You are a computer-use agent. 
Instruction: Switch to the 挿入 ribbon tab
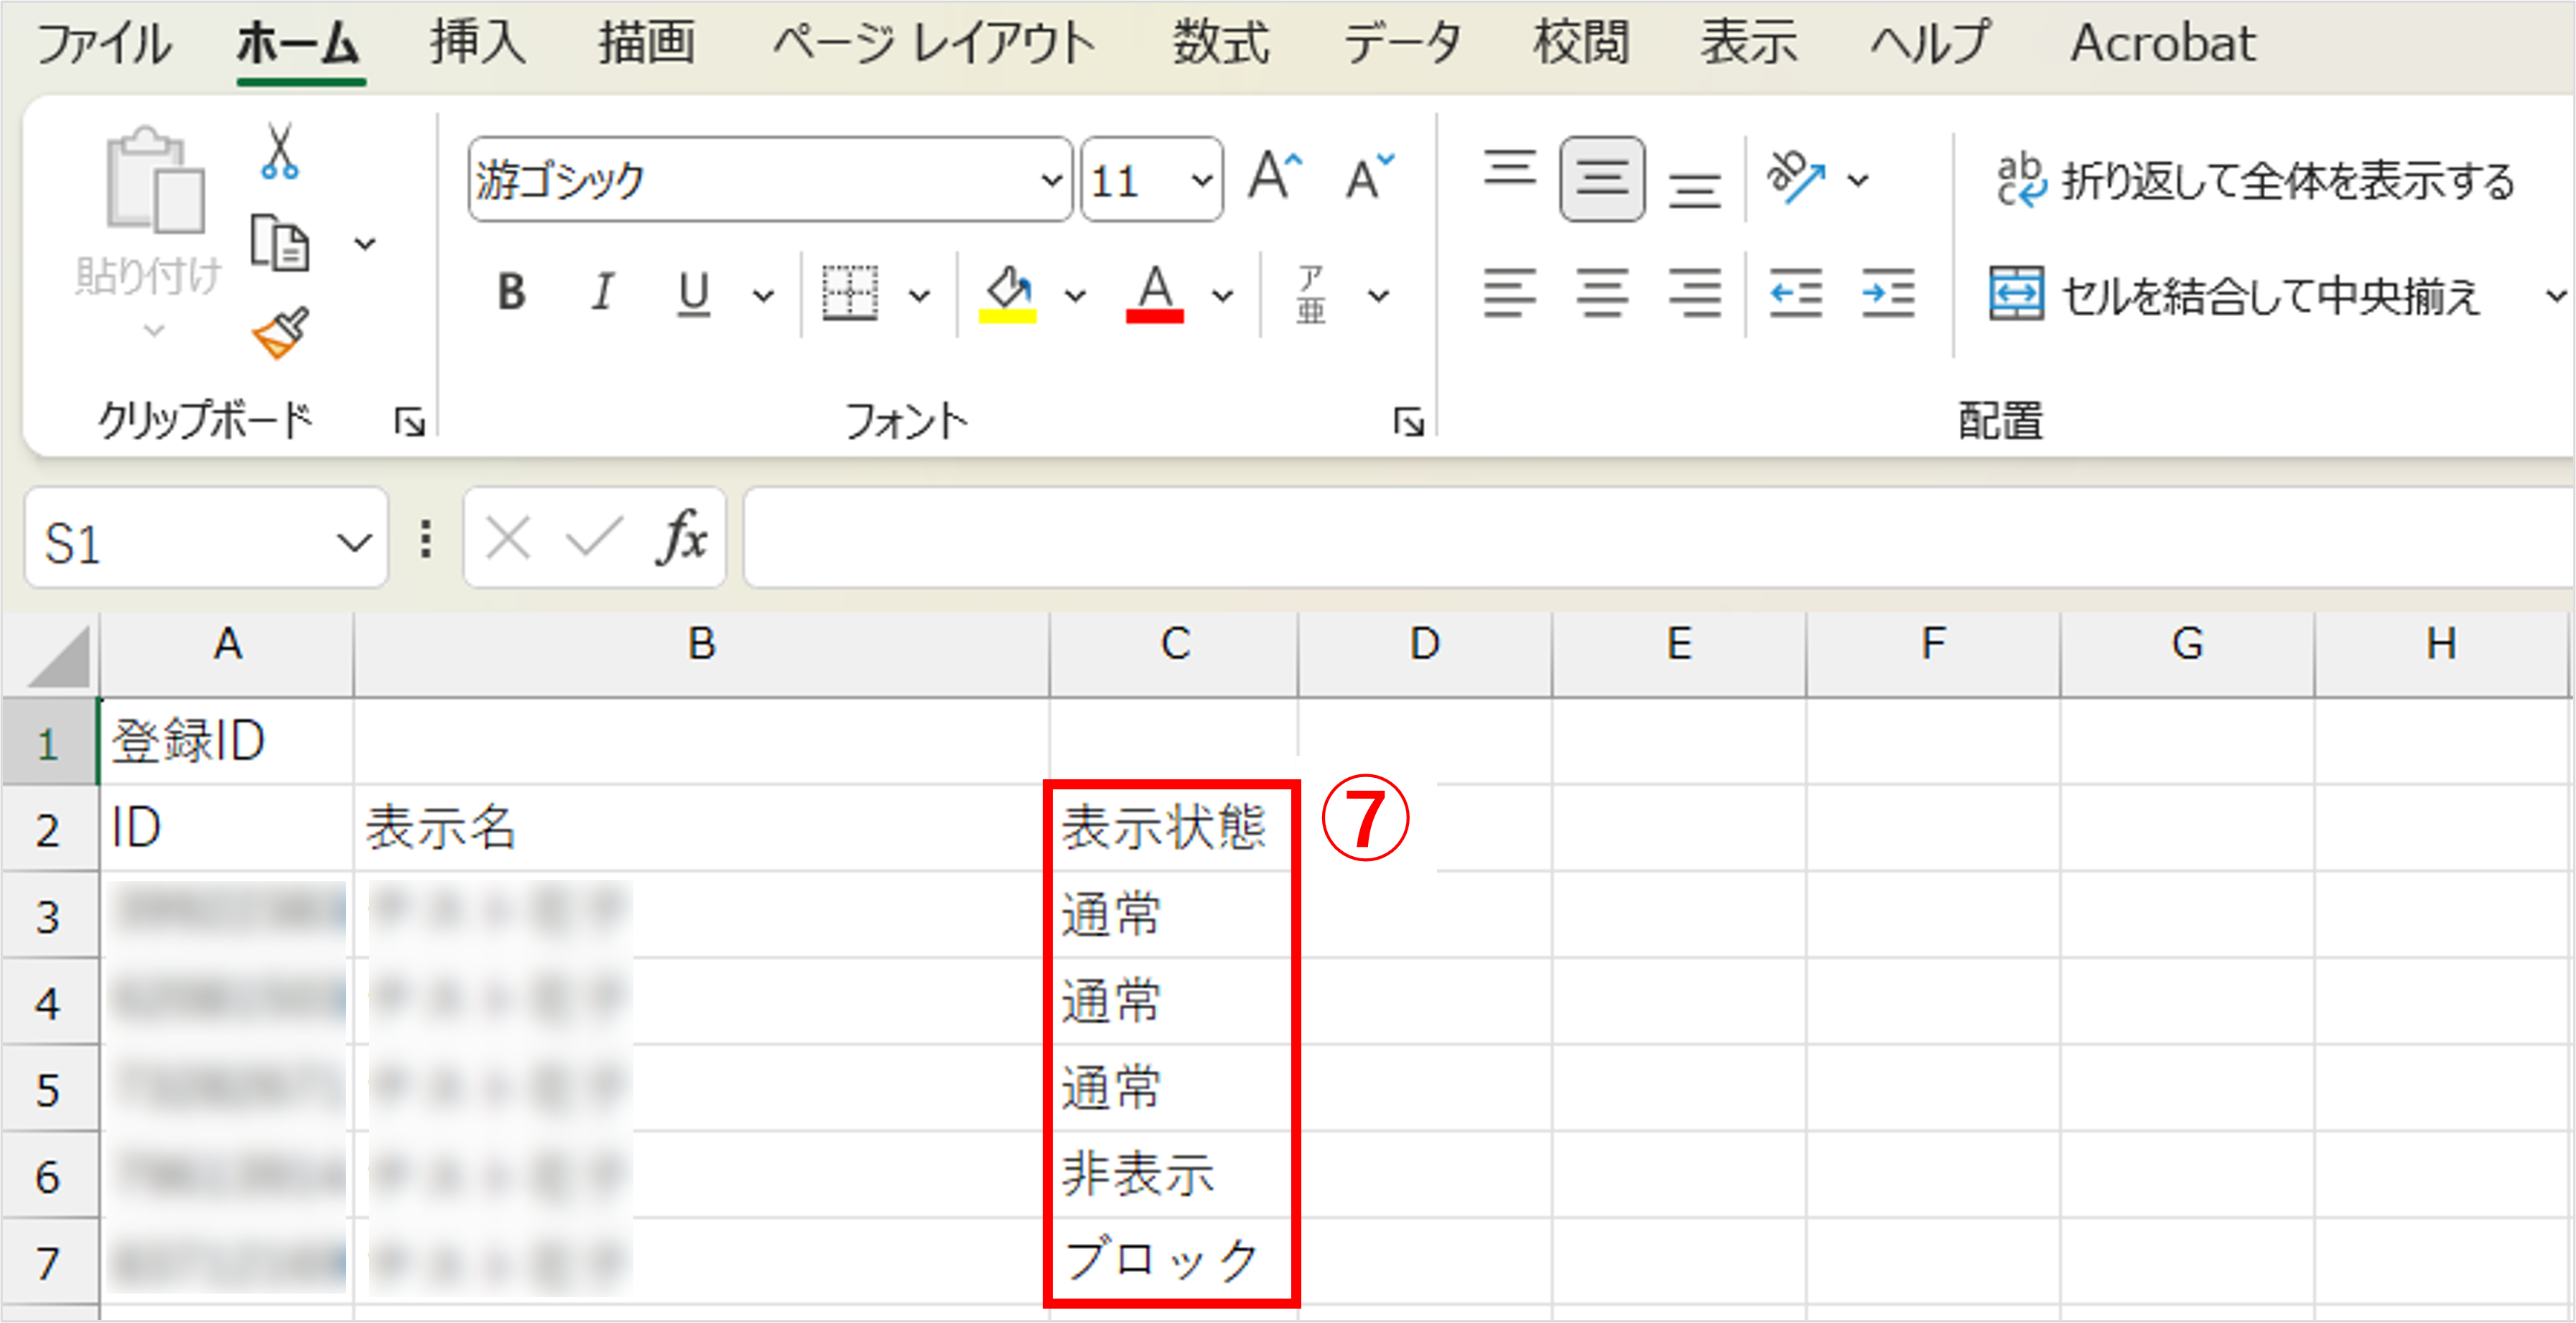(478, 43)
